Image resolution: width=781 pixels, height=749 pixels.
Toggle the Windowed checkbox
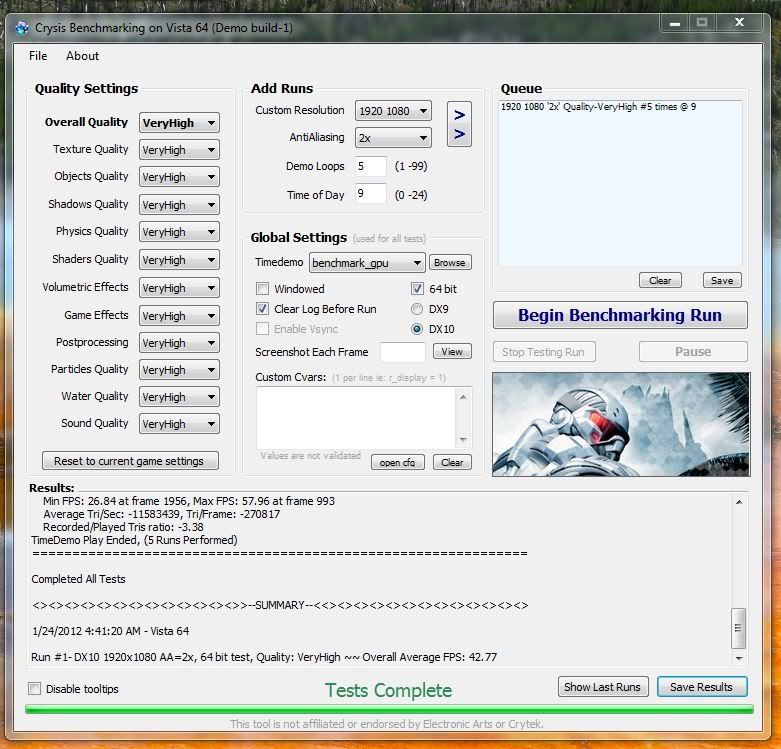[262, 289]
